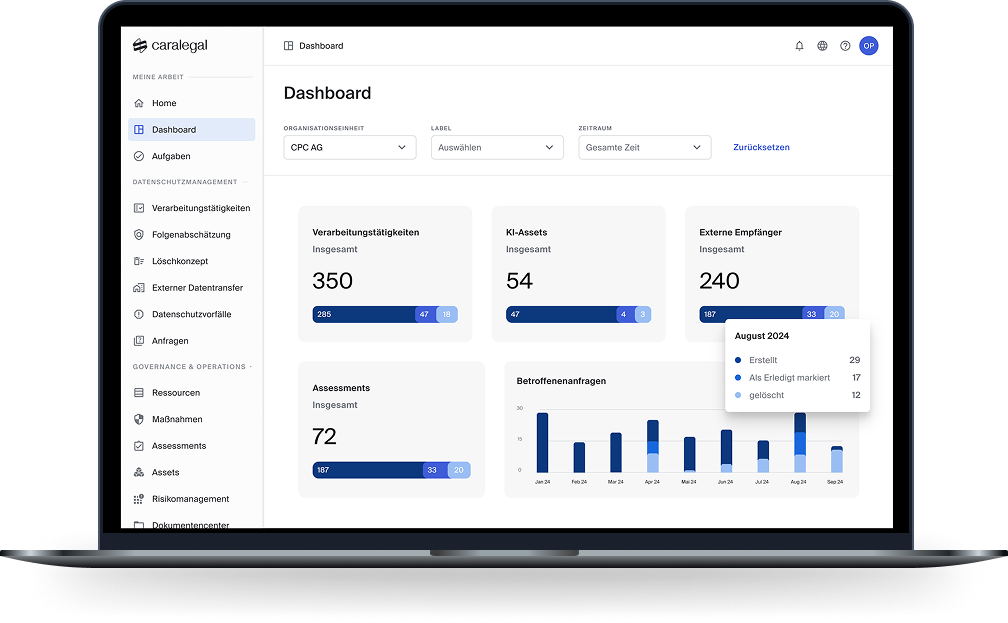Click the 47 segment of KI-Assets bar
The width and height of the screenshot is (1008, 623).
click(561, 314)
